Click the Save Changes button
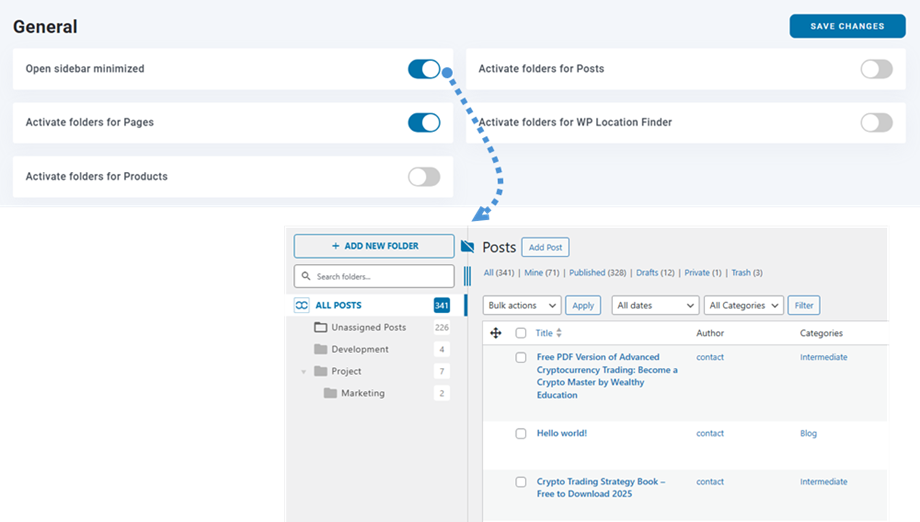Screen dimensions: 920x522 click(x=847, y=26)
